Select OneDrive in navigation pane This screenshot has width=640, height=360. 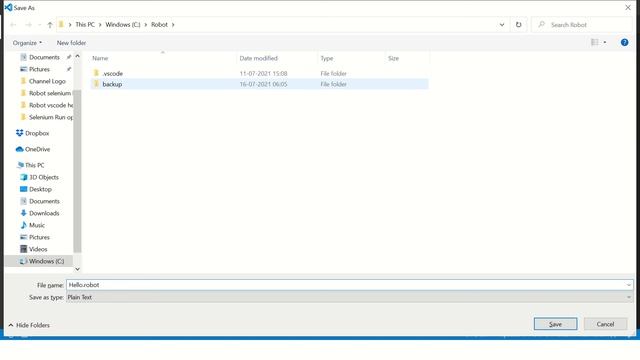click(x=38, y=149)
